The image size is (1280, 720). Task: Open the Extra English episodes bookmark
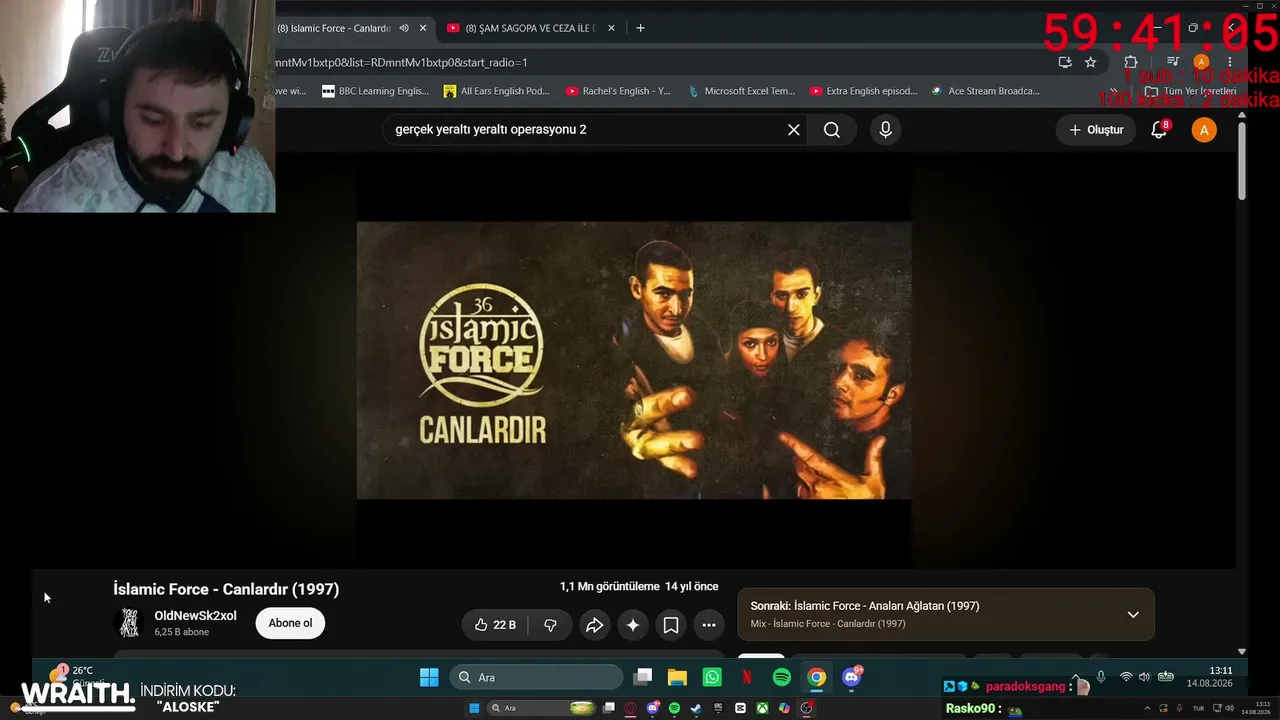(x=863, y=91)
